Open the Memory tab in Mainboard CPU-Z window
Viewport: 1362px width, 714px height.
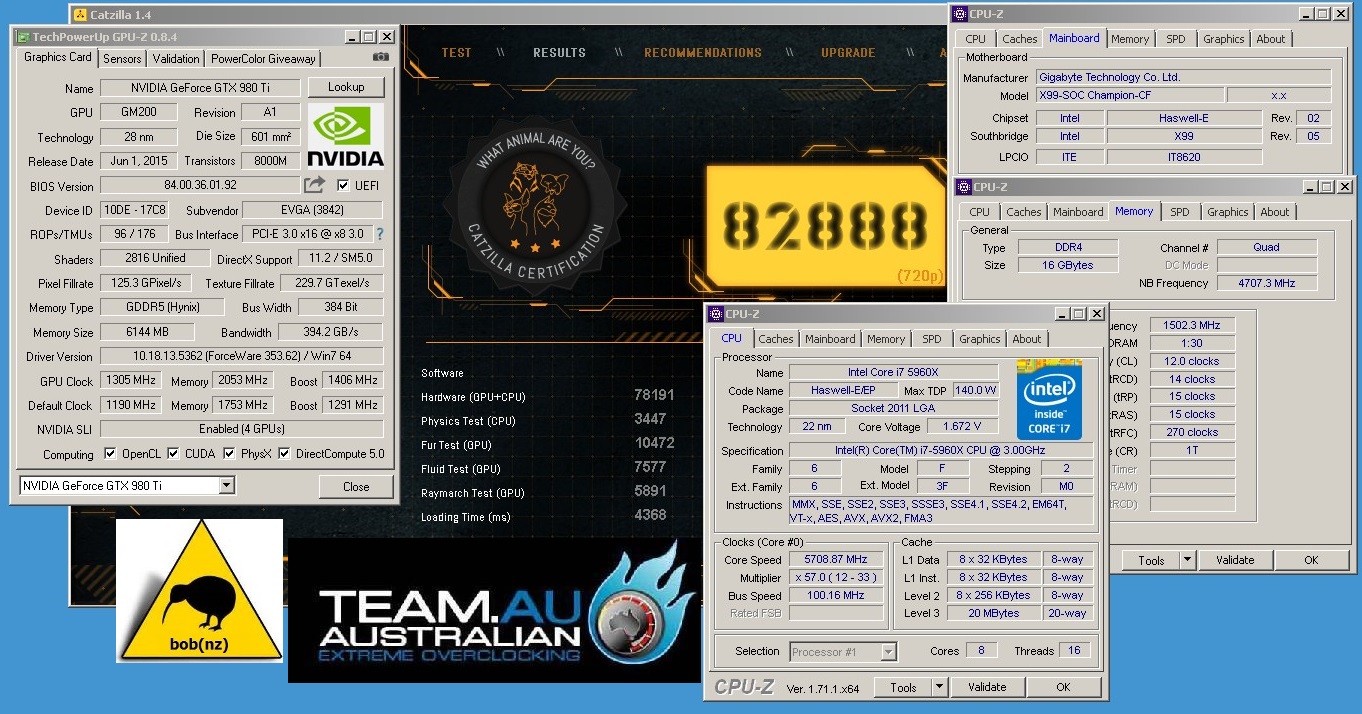click(1130, 39)
